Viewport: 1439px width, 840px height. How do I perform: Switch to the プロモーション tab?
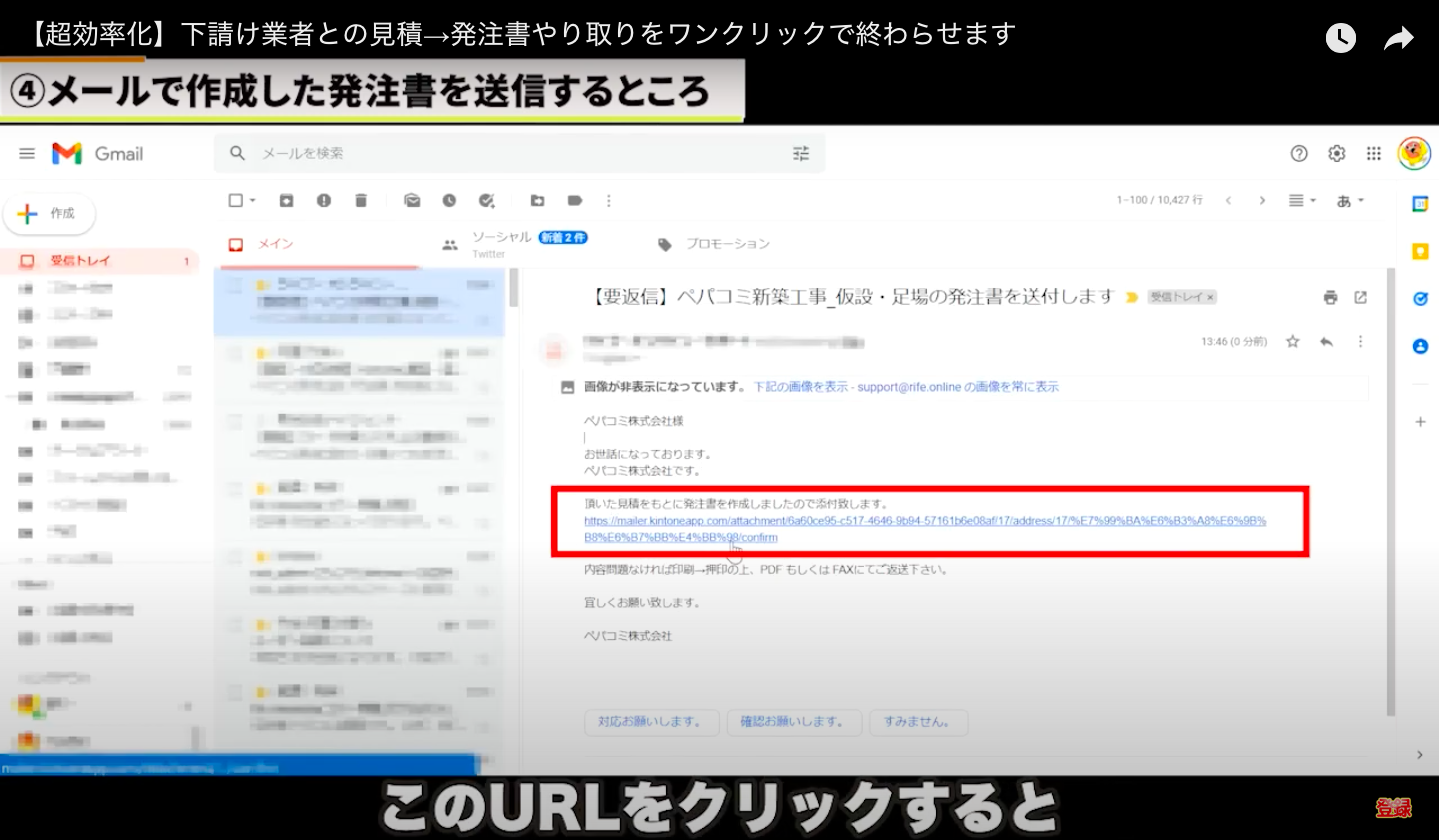point(727,244)
